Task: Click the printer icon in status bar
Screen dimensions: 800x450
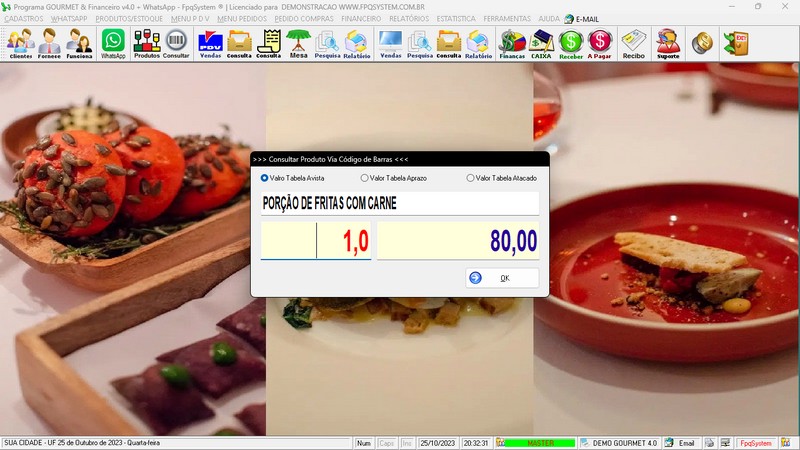Action: click(x=710, y=443)
